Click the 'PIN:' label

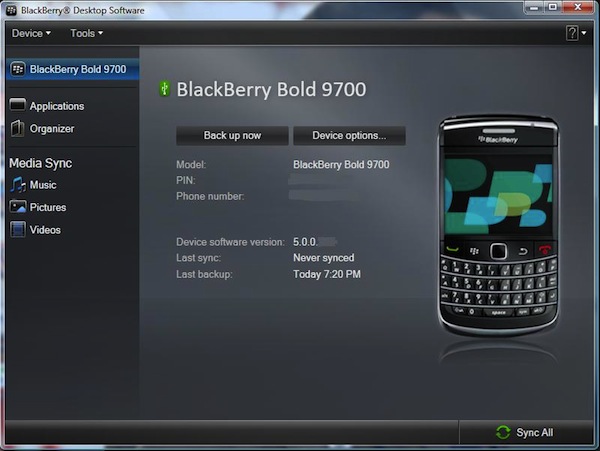click(x=186, y=180)
